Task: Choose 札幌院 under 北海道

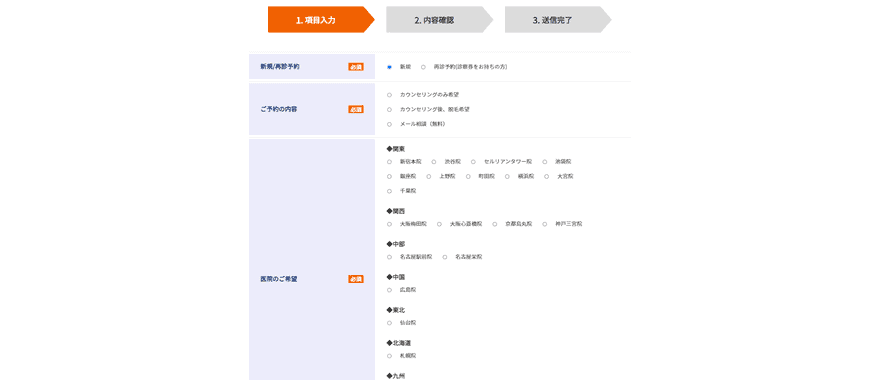Action: click(389, 356)
